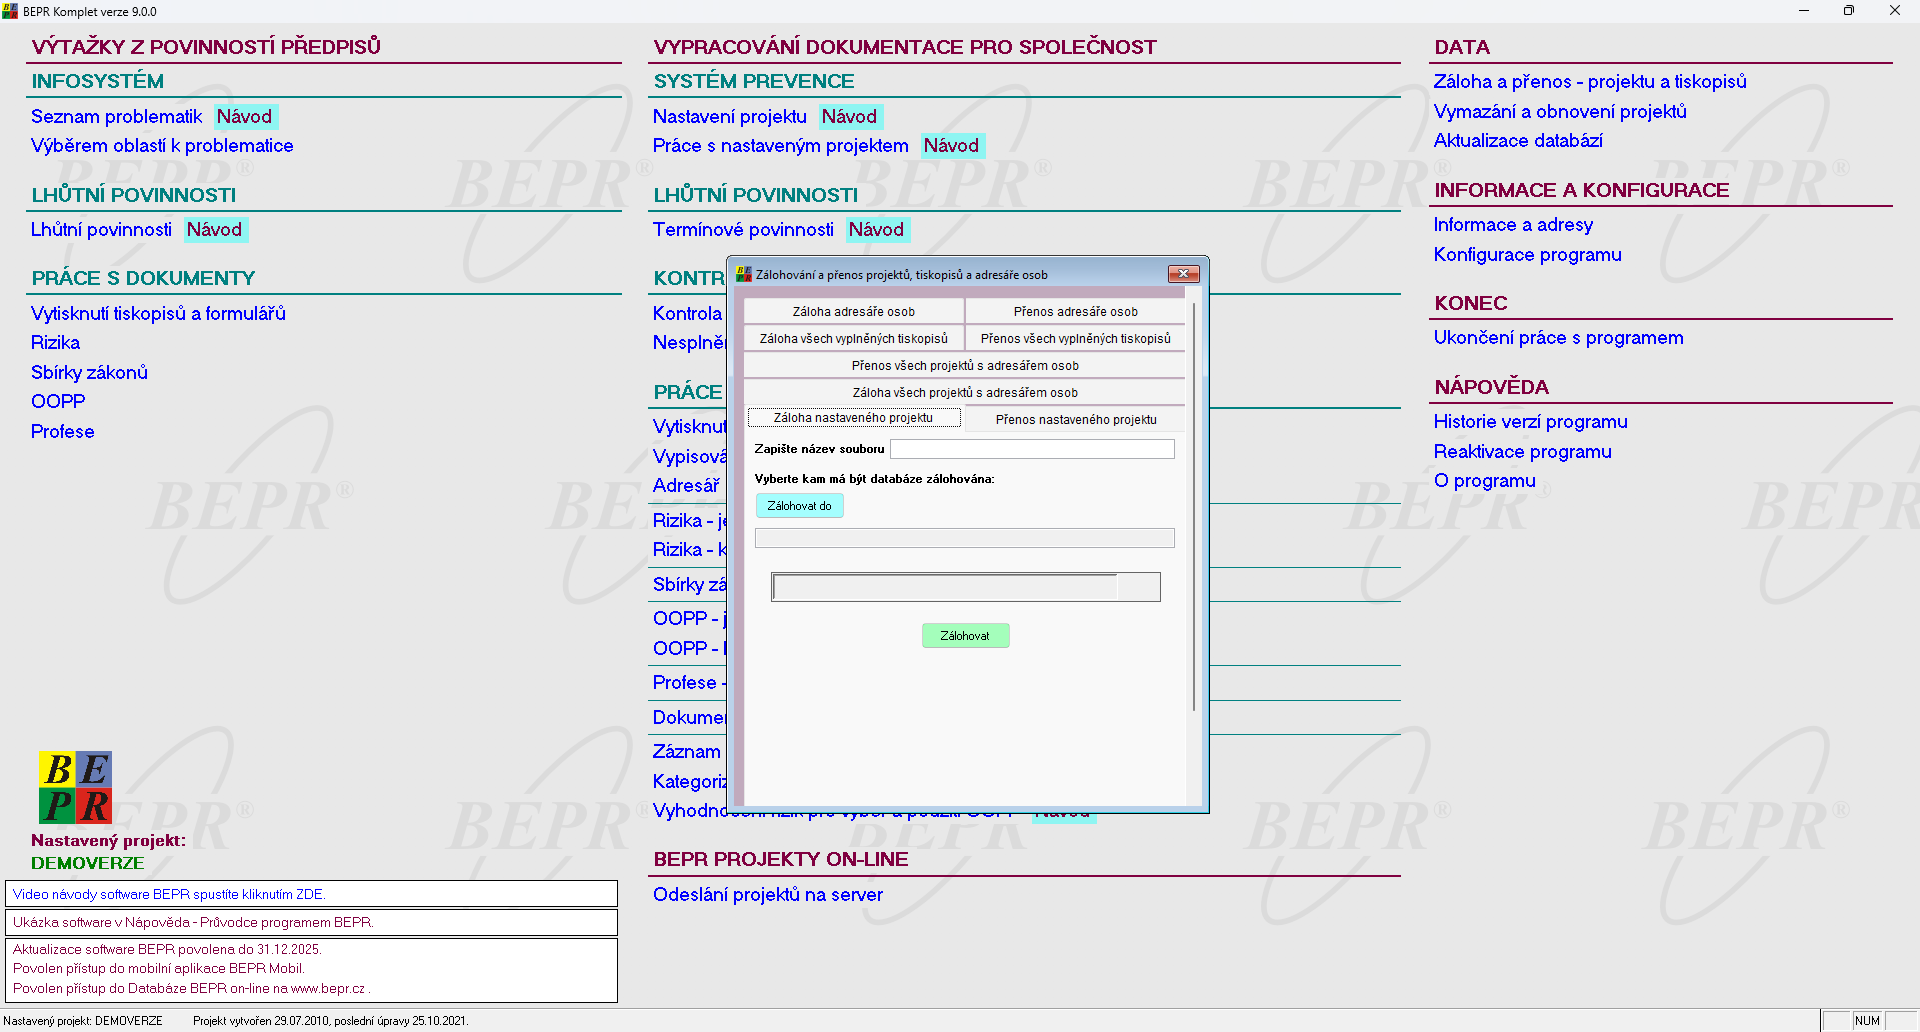Screen dimensions: 1920x1032
Task: Open Seznam problematik
Action: tap(117, 117)
